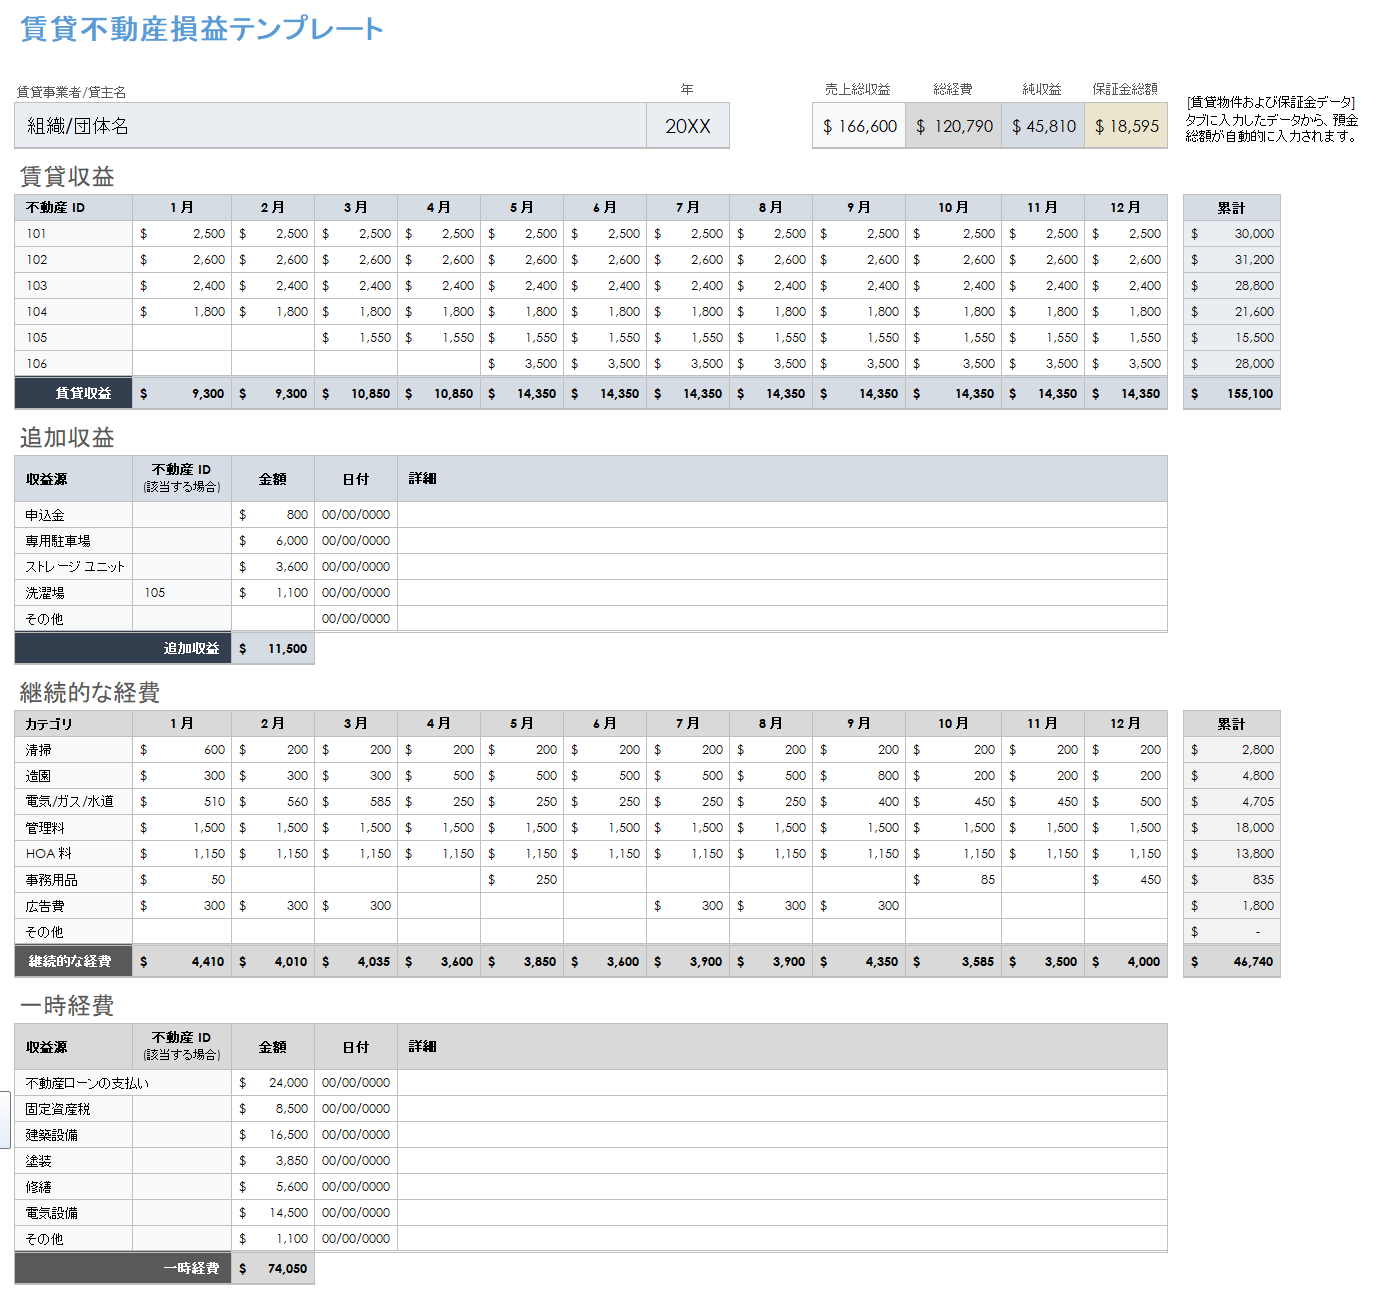Select the 14,500 amount for 電気設備
The width and height of the screenshot is (1379, 1298).
tap(273, 1213)
